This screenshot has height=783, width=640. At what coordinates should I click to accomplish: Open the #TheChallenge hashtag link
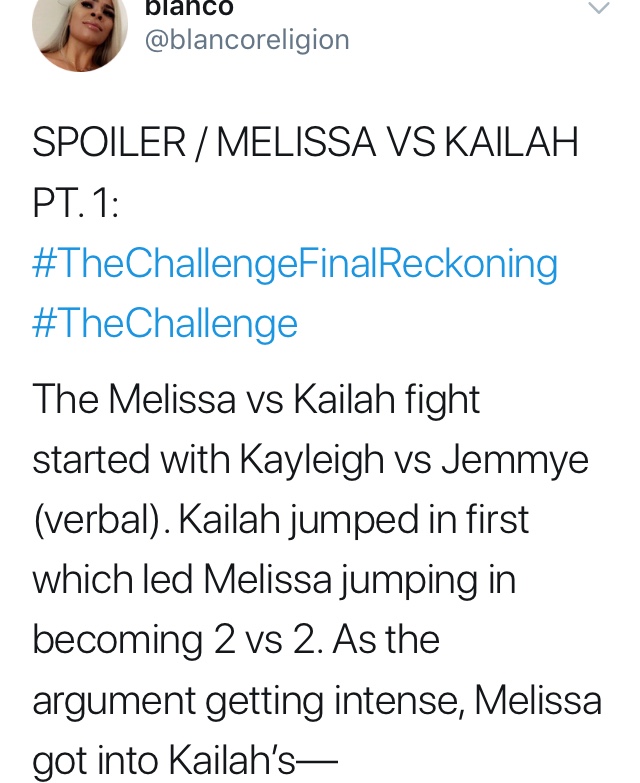165,324
